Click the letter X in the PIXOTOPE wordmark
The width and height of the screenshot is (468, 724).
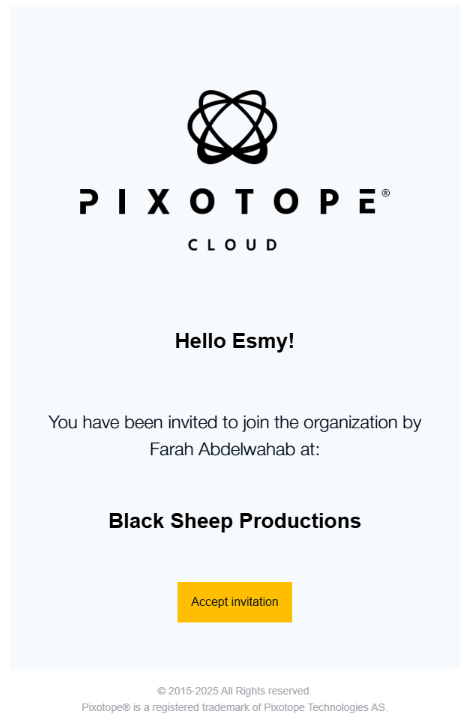click(158, 201)
